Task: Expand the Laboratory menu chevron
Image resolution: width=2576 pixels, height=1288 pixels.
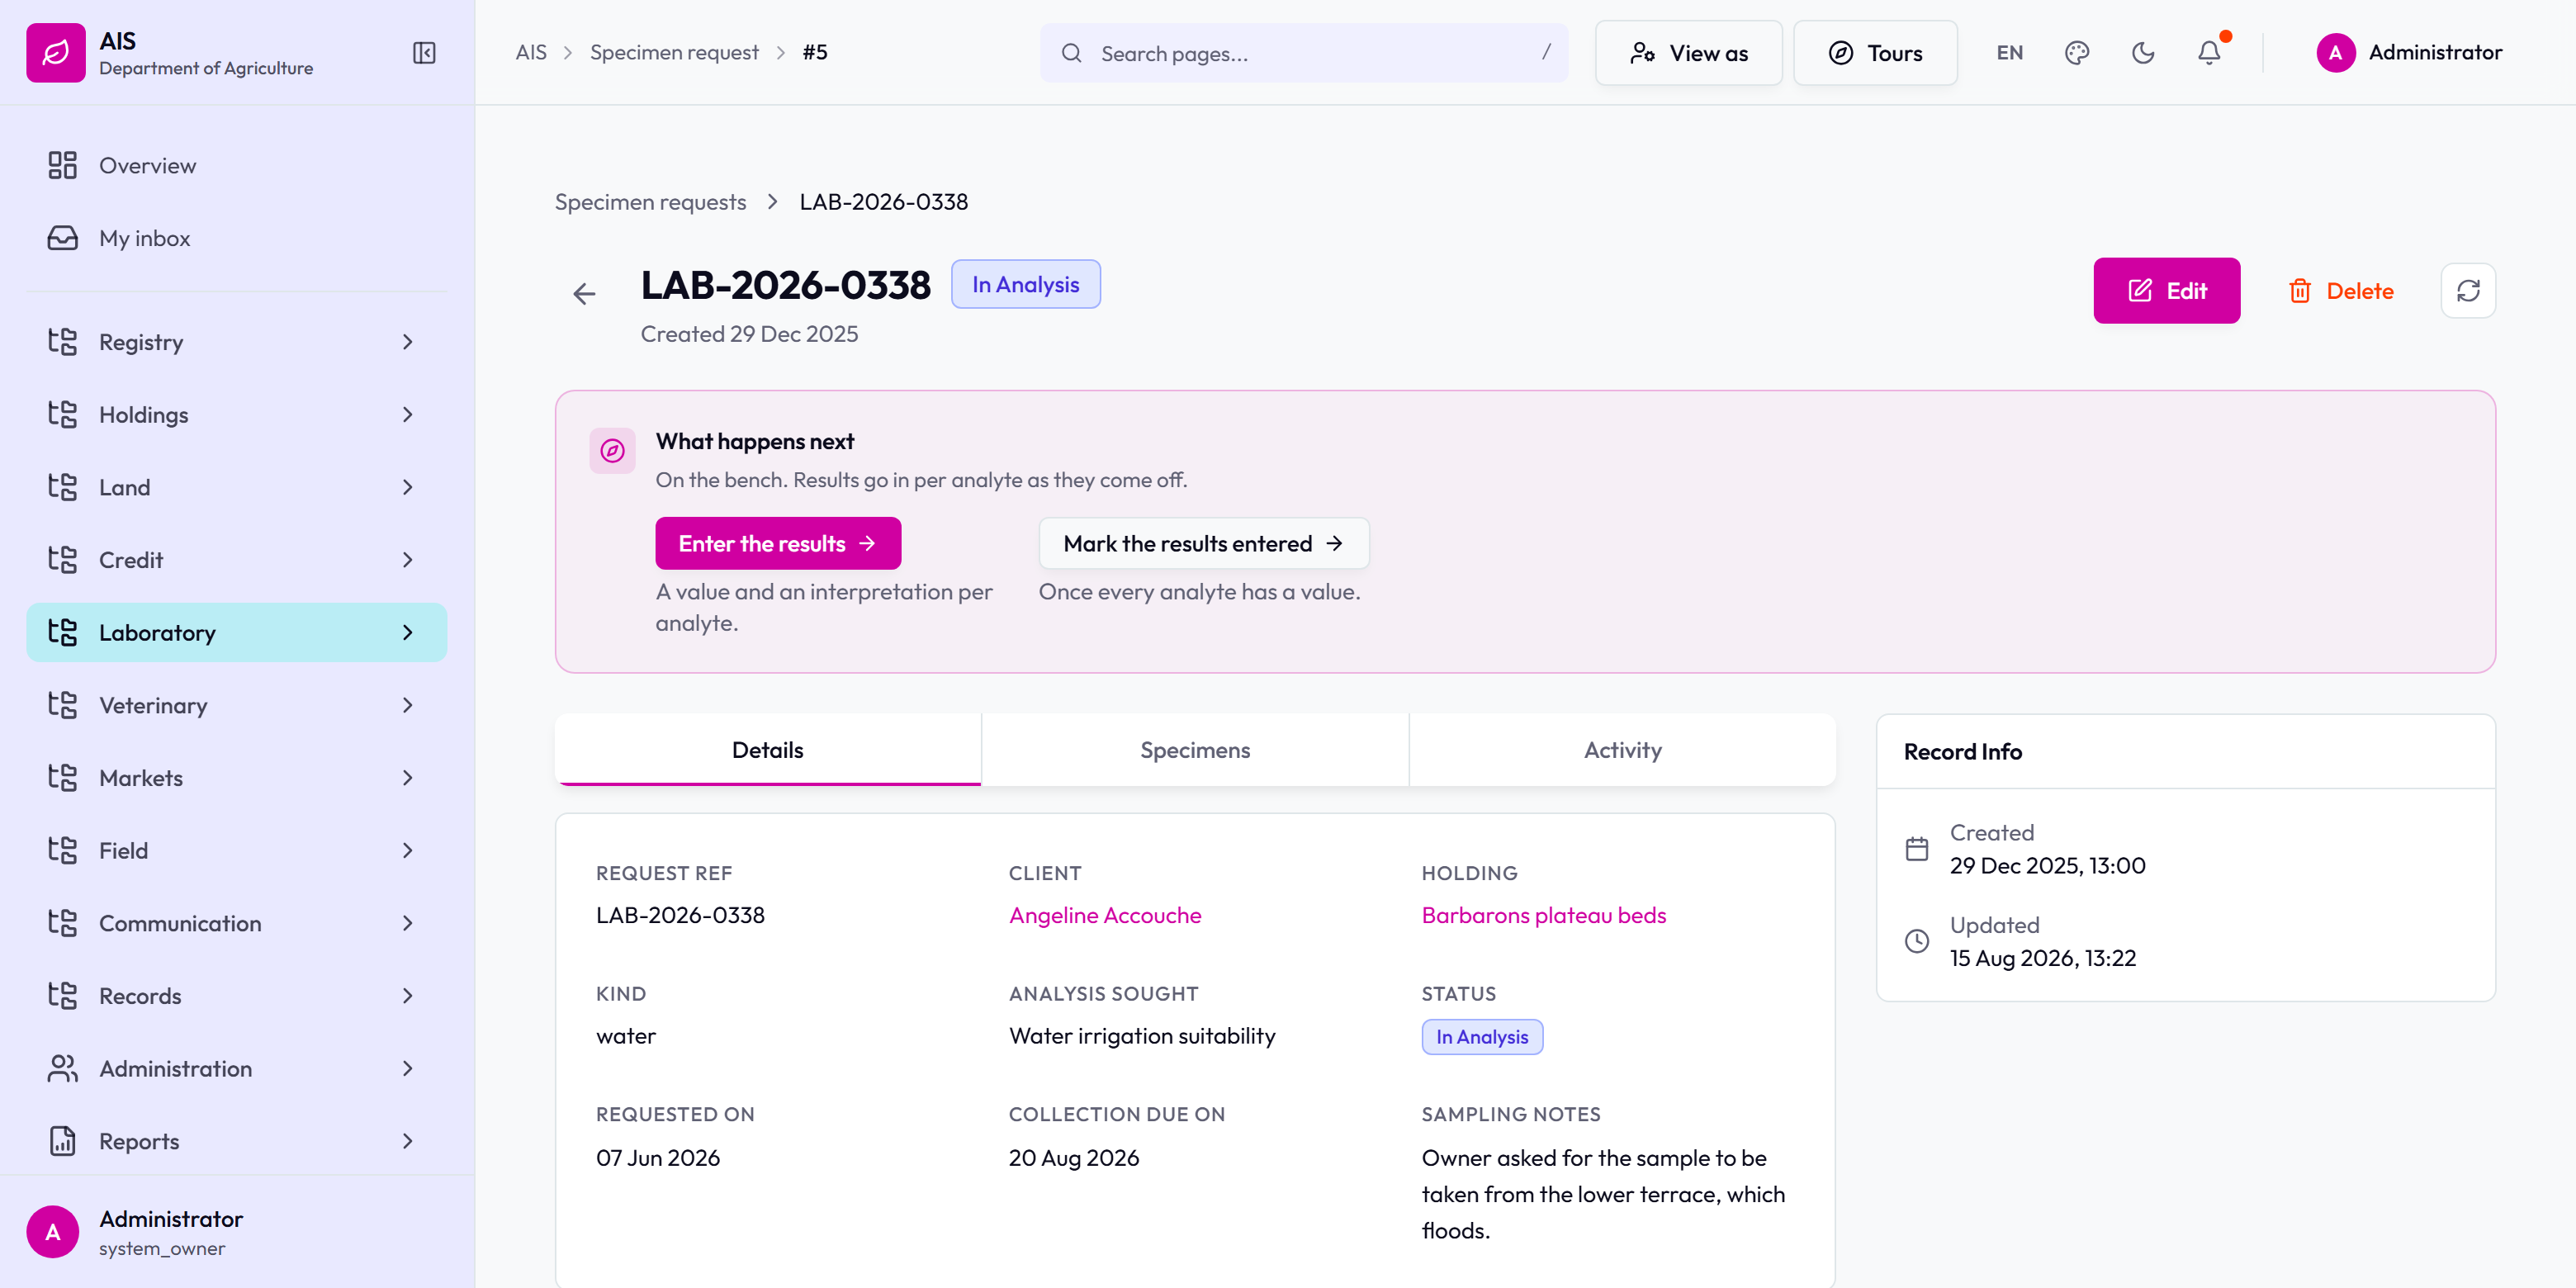Action: (407, 633)
